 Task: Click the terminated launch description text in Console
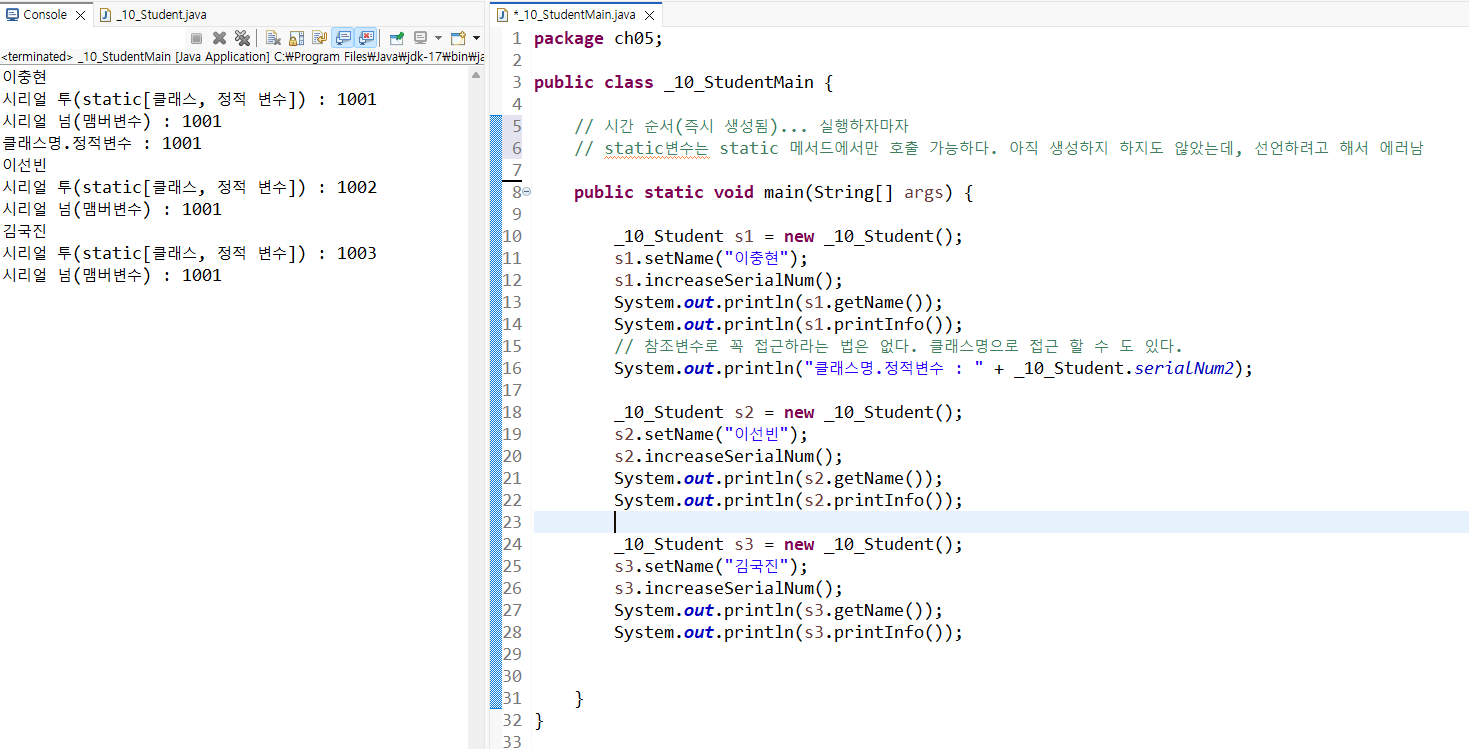243,57
